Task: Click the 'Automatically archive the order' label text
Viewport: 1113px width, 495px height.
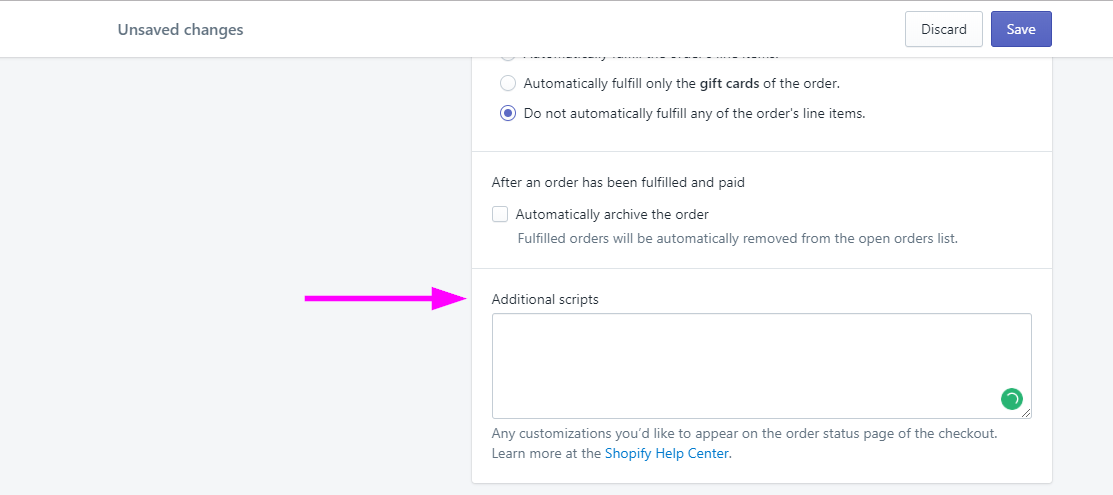Action: 613,214
